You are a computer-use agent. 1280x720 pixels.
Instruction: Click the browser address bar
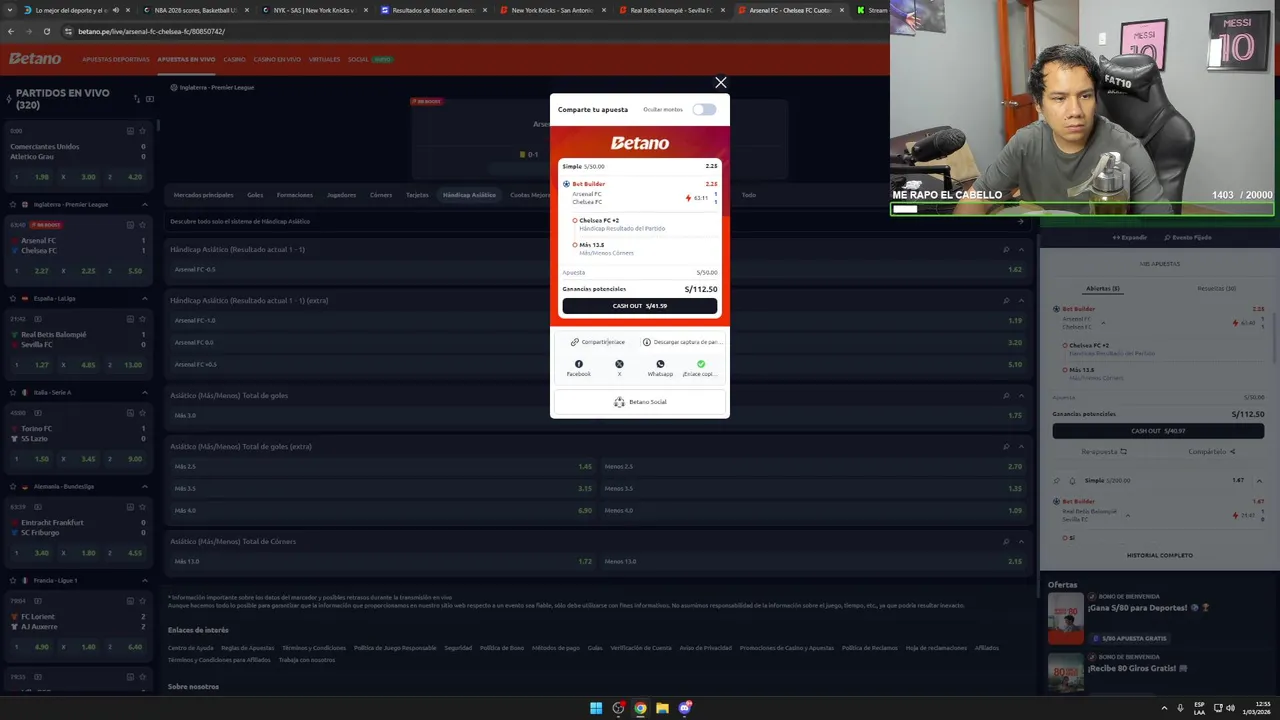(x=470, y=31)
